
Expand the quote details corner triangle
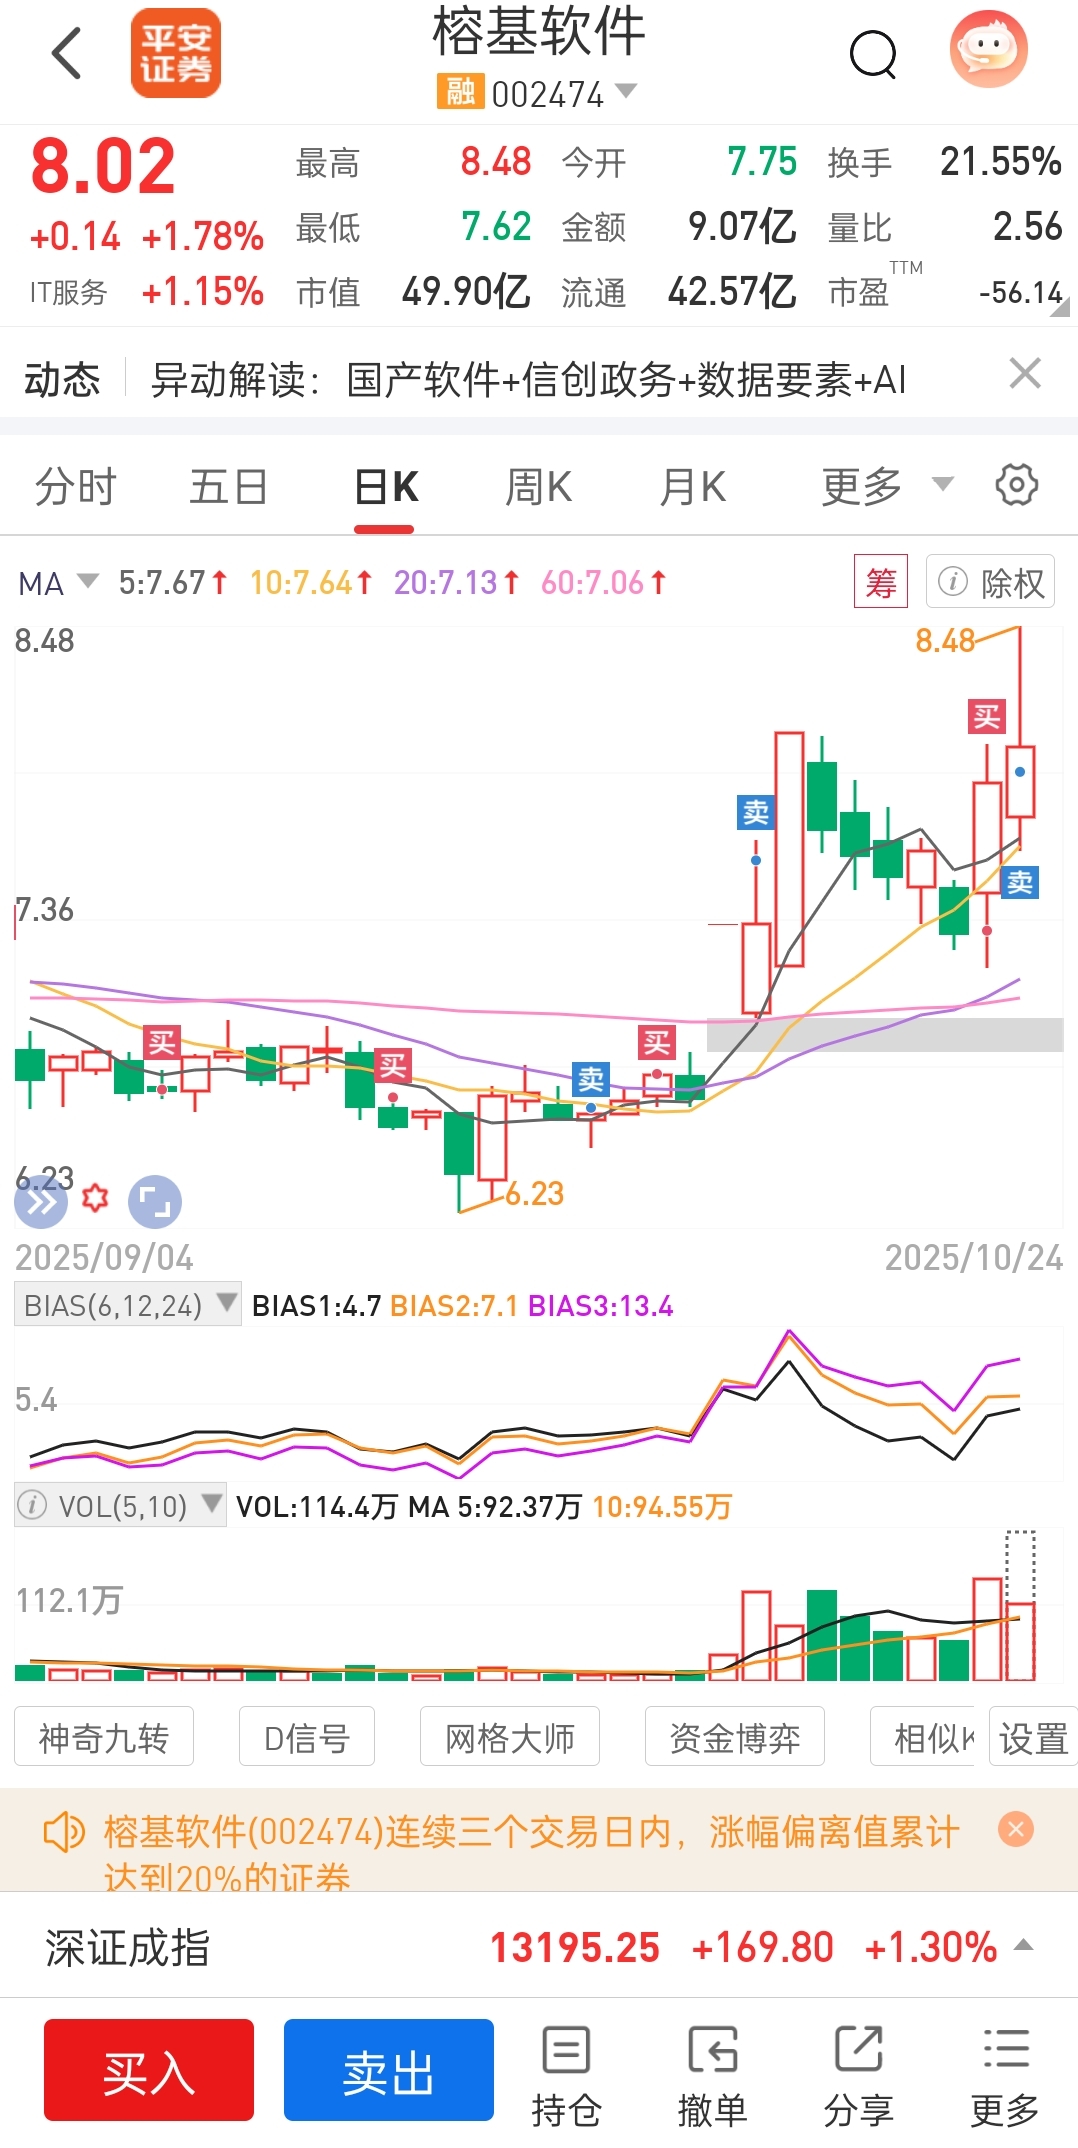[x=1060, y=308]
